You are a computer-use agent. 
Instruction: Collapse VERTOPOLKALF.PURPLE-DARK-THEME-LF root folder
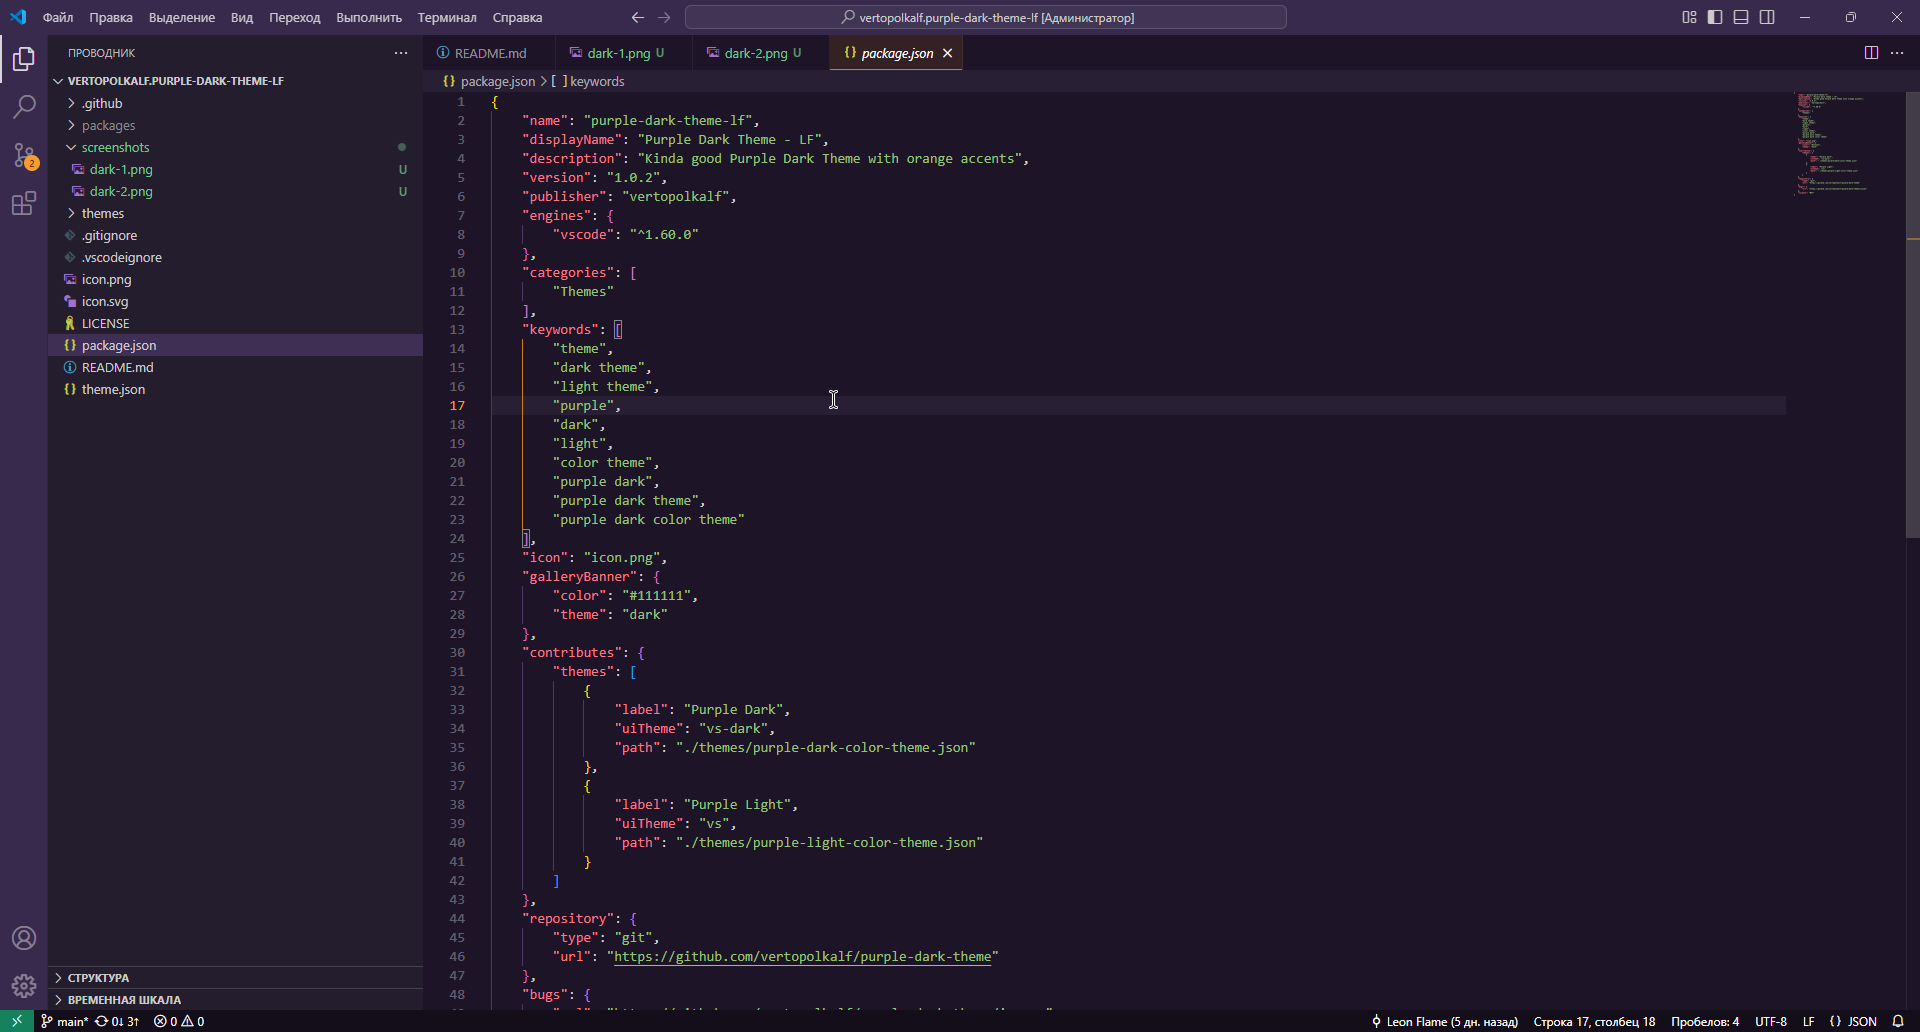point(236,81)
